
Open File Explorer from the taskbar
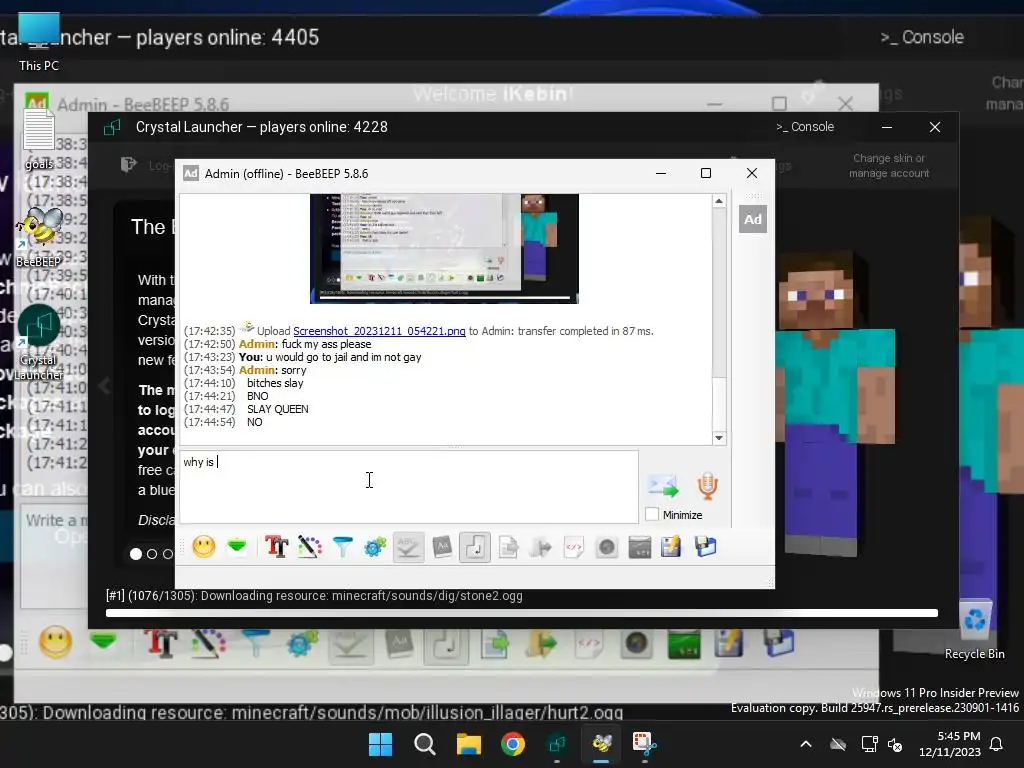tap(468, 744)
